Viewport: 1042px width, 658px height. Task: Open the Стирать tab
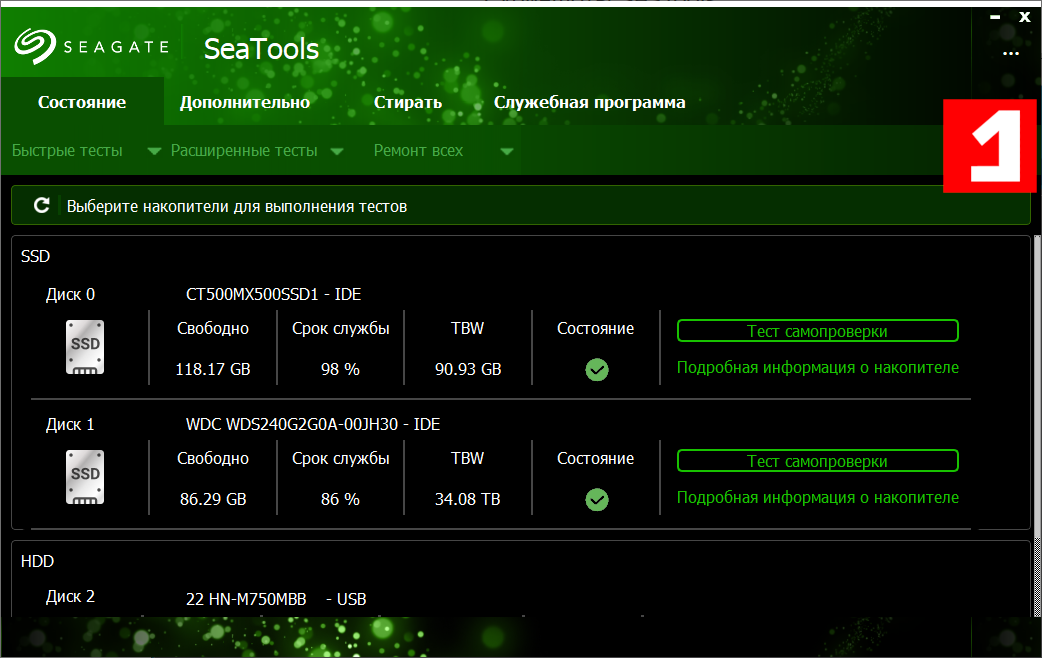(x=407, y=102)
